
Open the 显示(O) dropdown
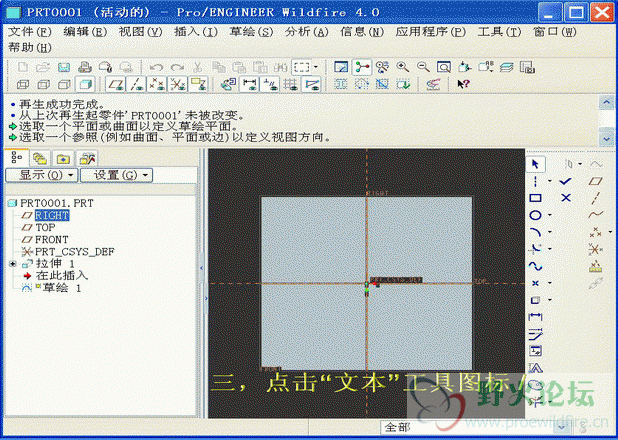[x=42, y=175]
